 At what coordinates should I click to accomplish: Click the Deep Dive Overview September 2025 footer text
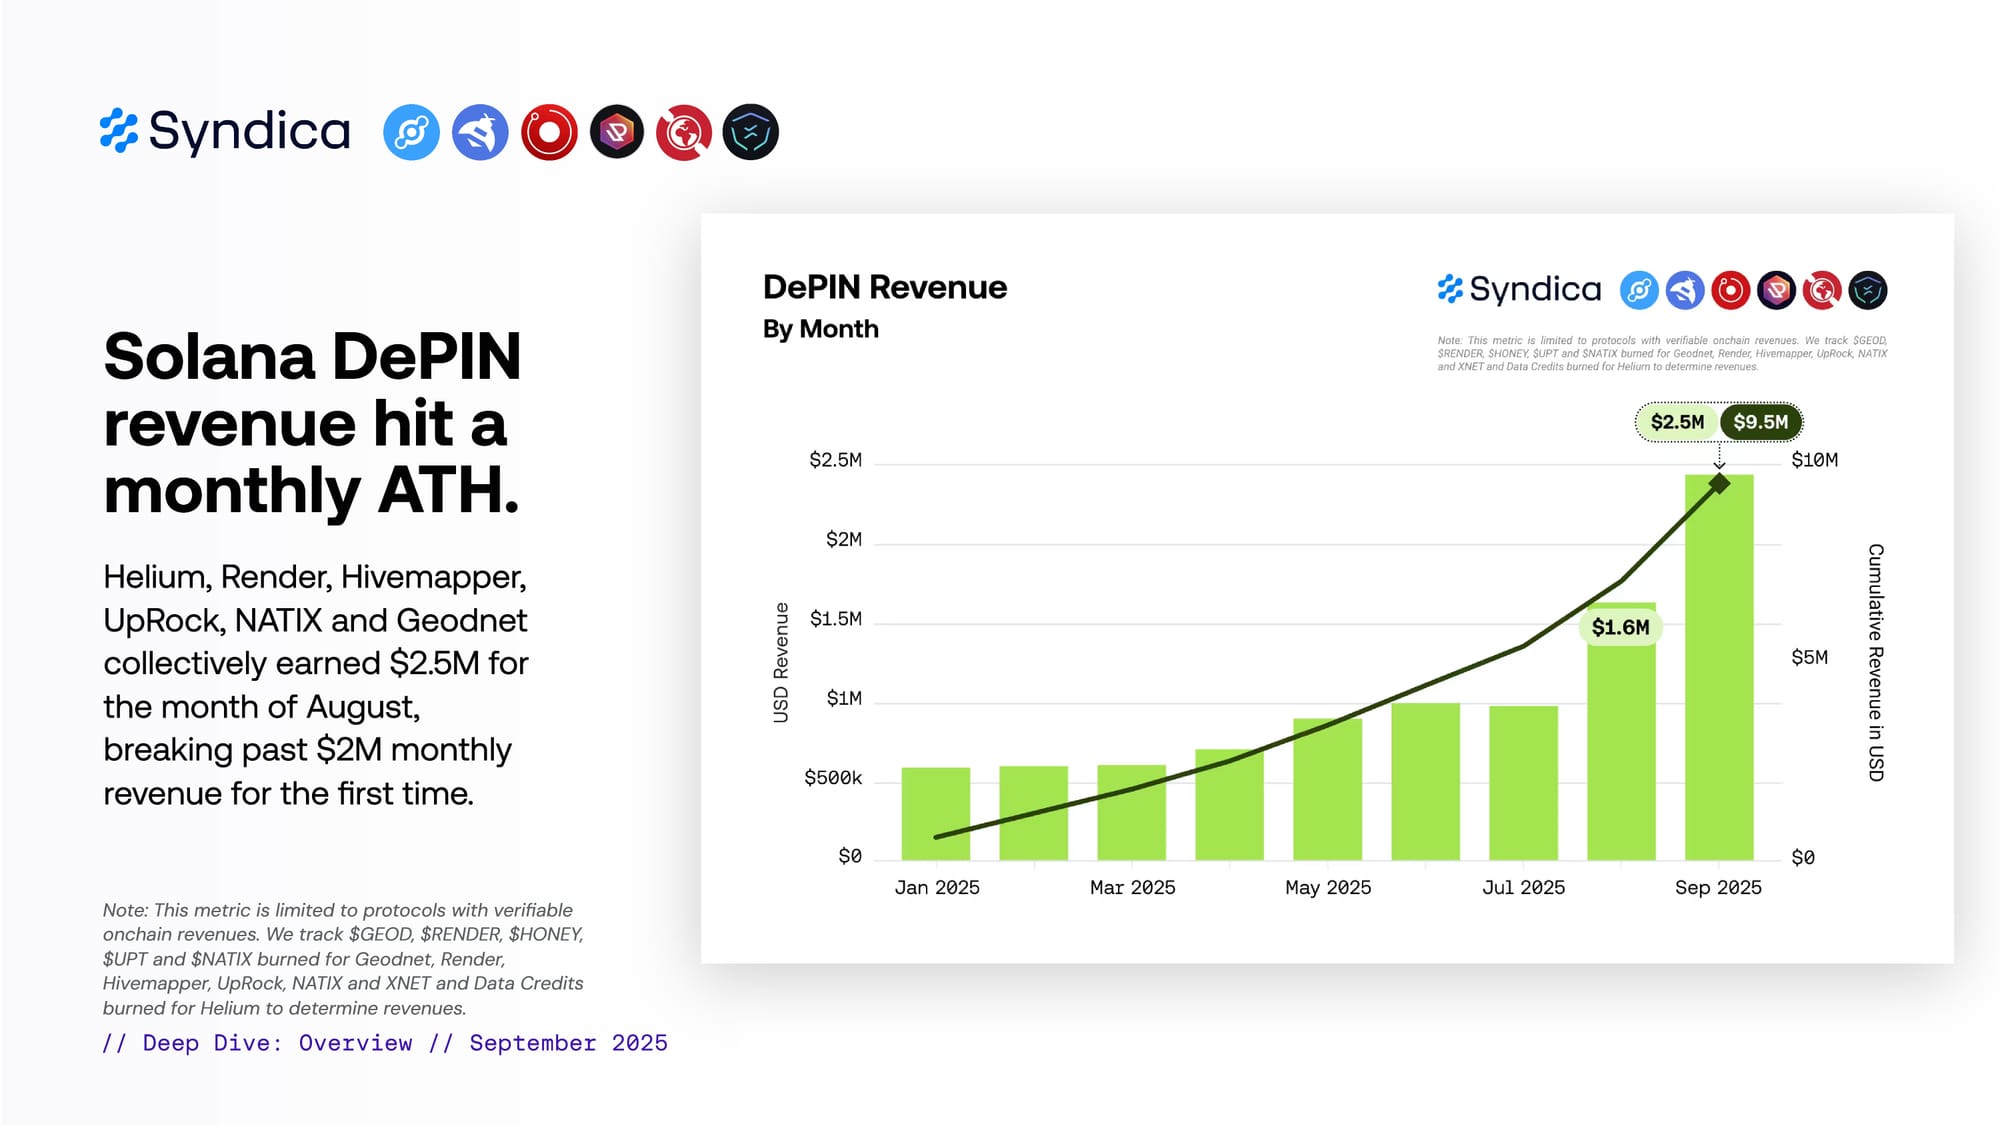pyautogui.click(x=385, y=1043)
